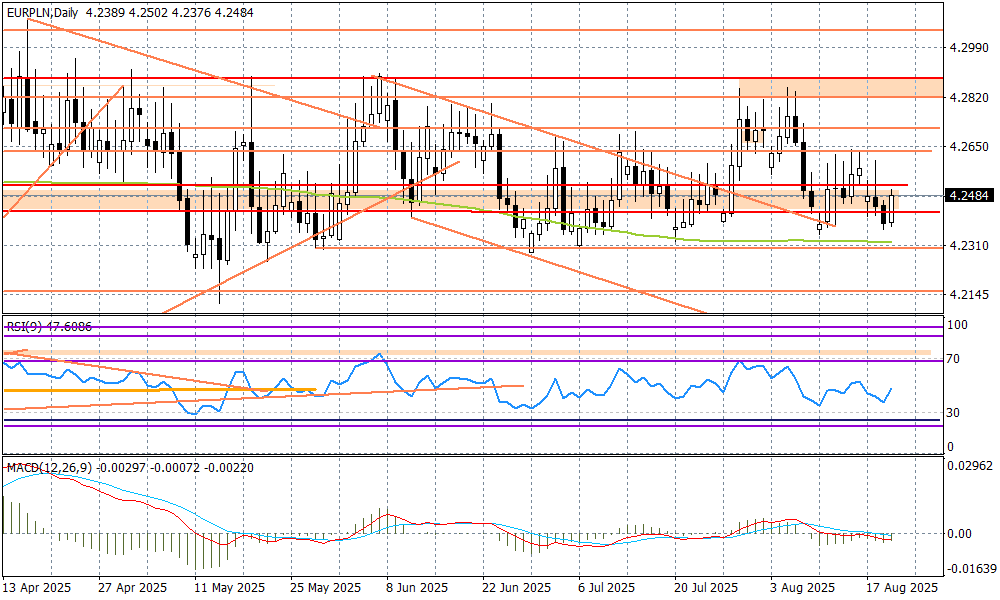Select the 4.2310 price axis label
The image size is (1000, 600).
(967, 245)
